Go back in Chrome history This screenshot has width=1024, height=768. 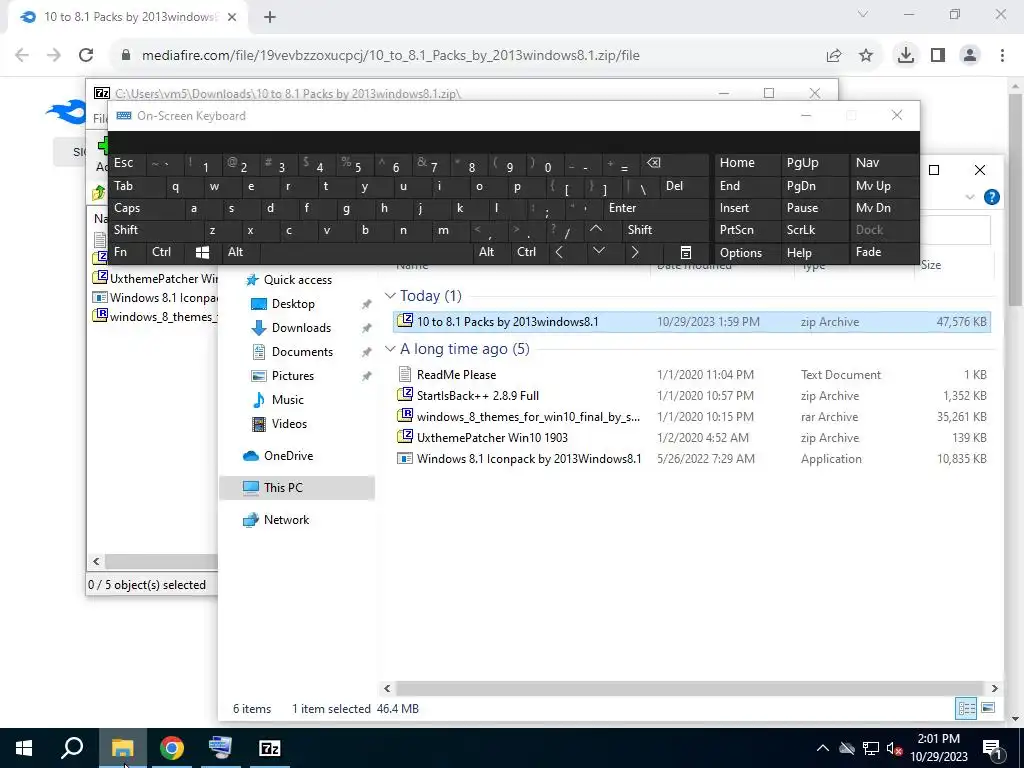[22, 56]
